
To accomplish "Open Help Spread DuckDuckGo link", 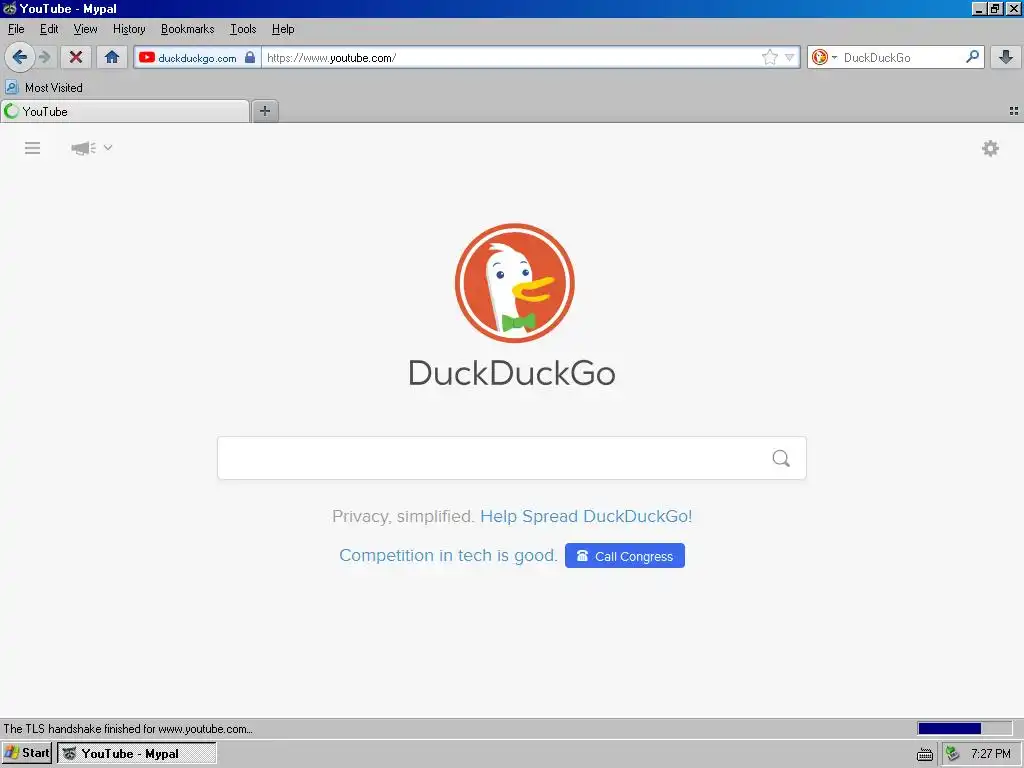I will pyautogui.click(x=586, y=516).
